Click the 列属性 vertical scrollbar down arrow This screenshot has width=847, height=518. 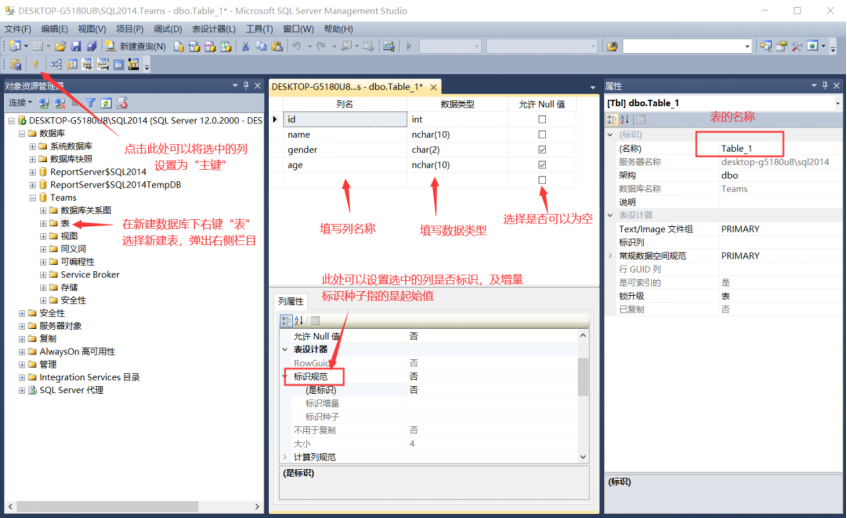point(583,457)
